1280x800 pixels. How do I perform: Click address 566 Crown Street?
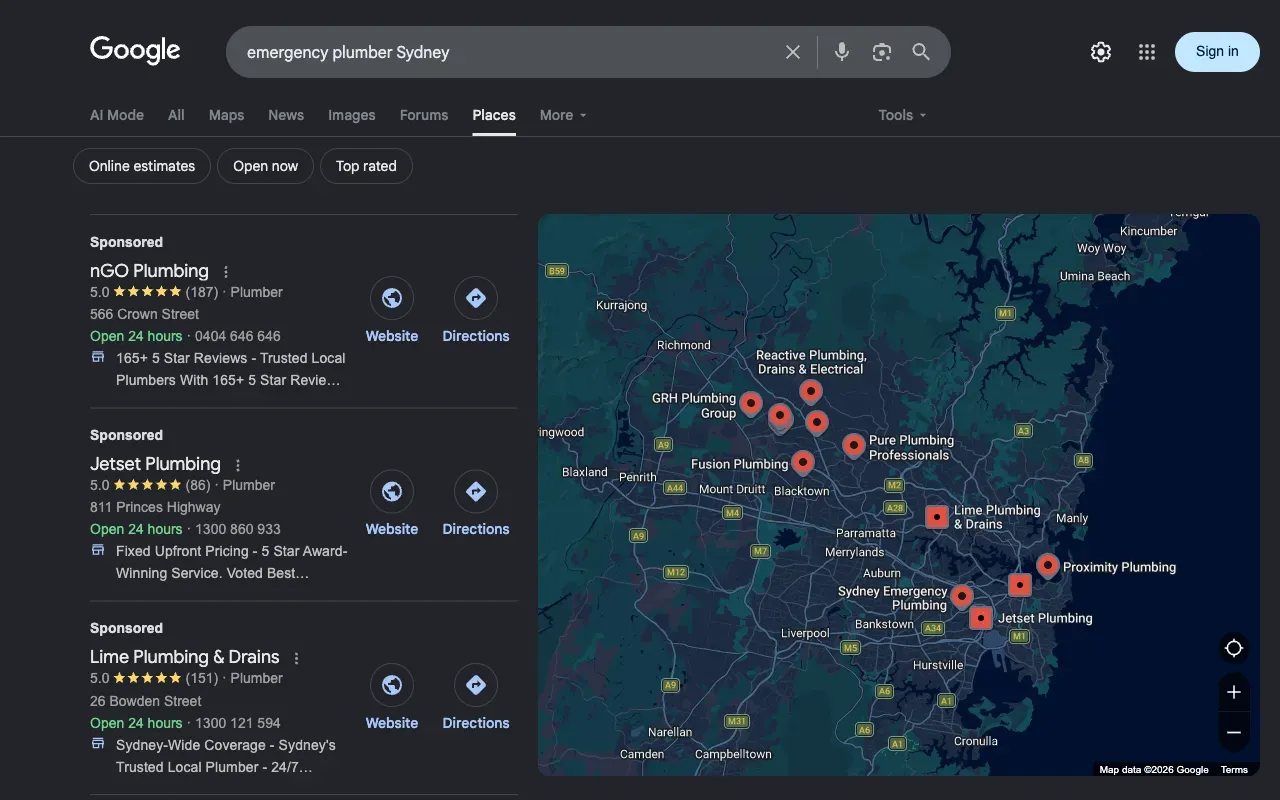tap(145, 314)
